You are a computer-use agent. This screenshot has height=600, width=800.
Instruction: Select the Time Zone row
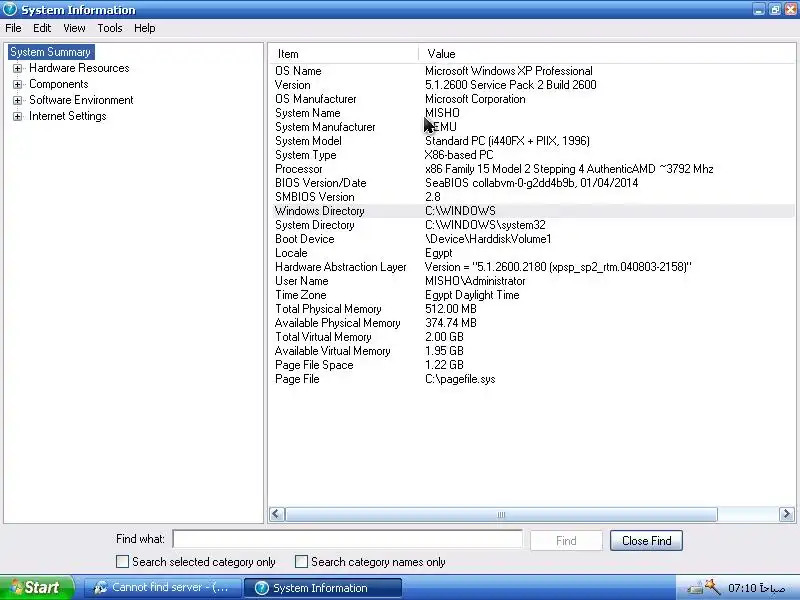click(x=533, y=295)
